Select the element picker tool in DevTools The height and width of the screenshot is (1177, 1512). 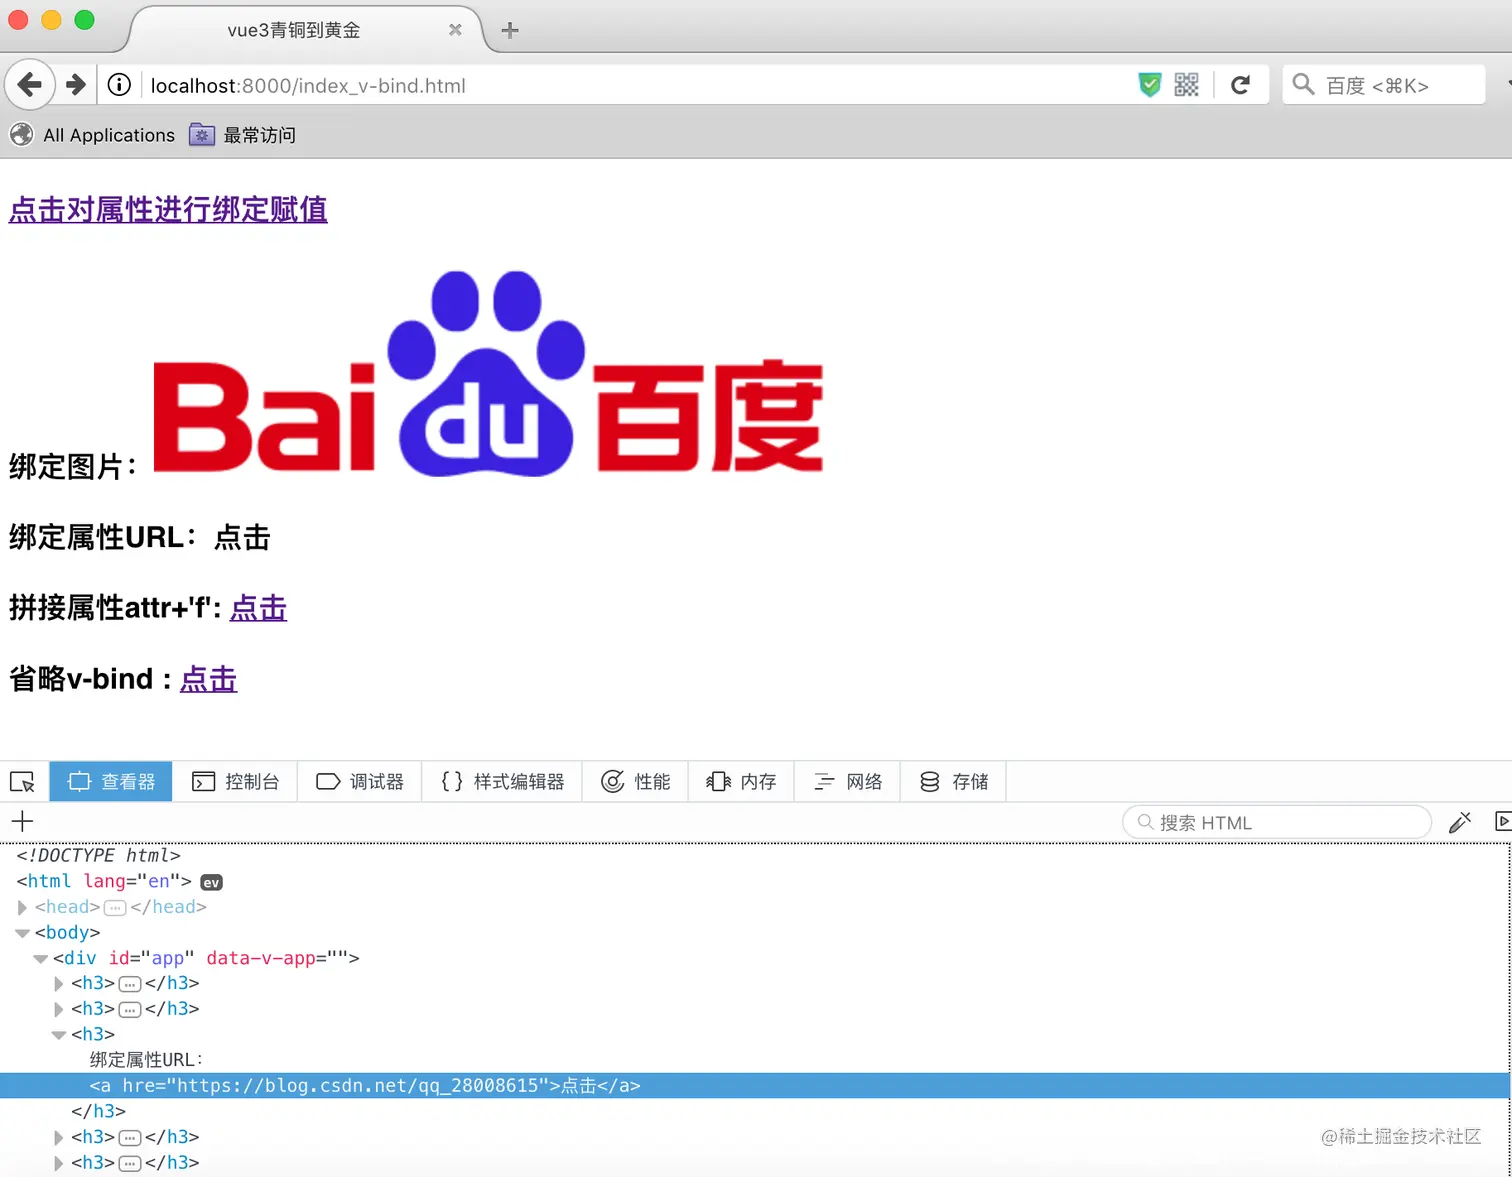(x=22, y=781)
